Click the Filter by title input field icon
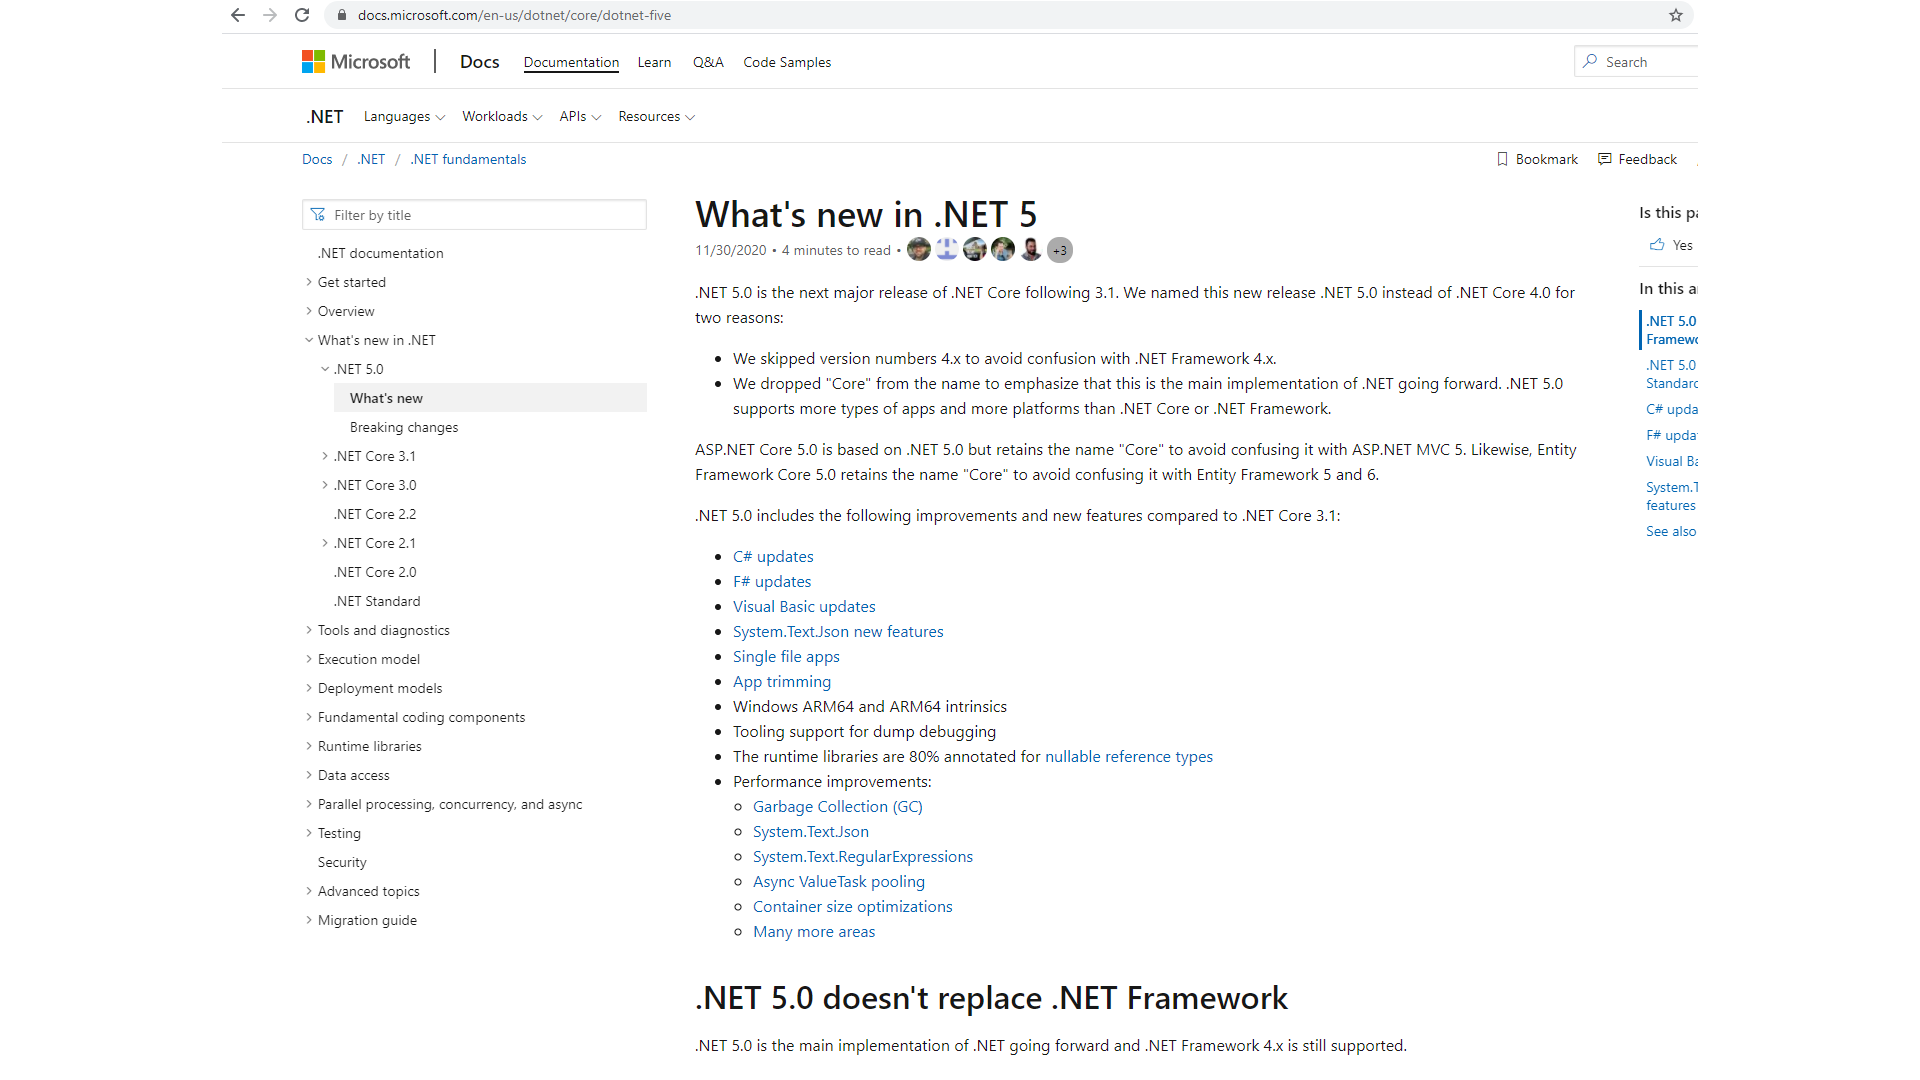The height and width of the screenshot is (1080, 1920). pos(318,215)
